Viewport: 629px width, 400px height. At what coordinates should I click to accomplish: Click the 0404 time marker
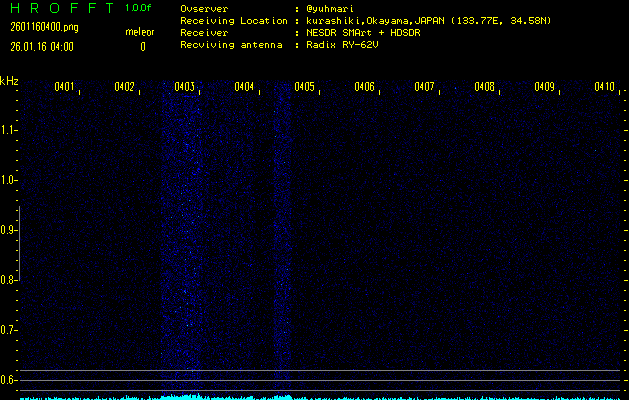click(x=244, y=87)
